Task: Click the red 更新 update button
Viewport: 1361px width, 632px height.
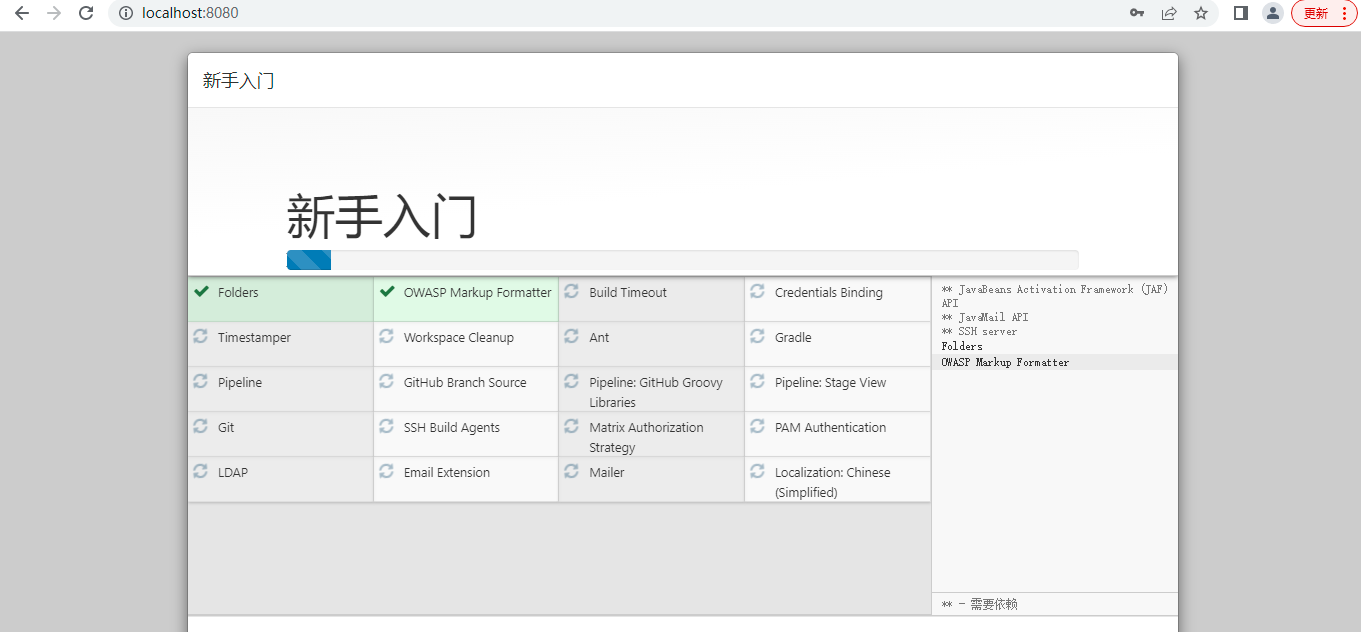Action: [x=1324, y=13]
